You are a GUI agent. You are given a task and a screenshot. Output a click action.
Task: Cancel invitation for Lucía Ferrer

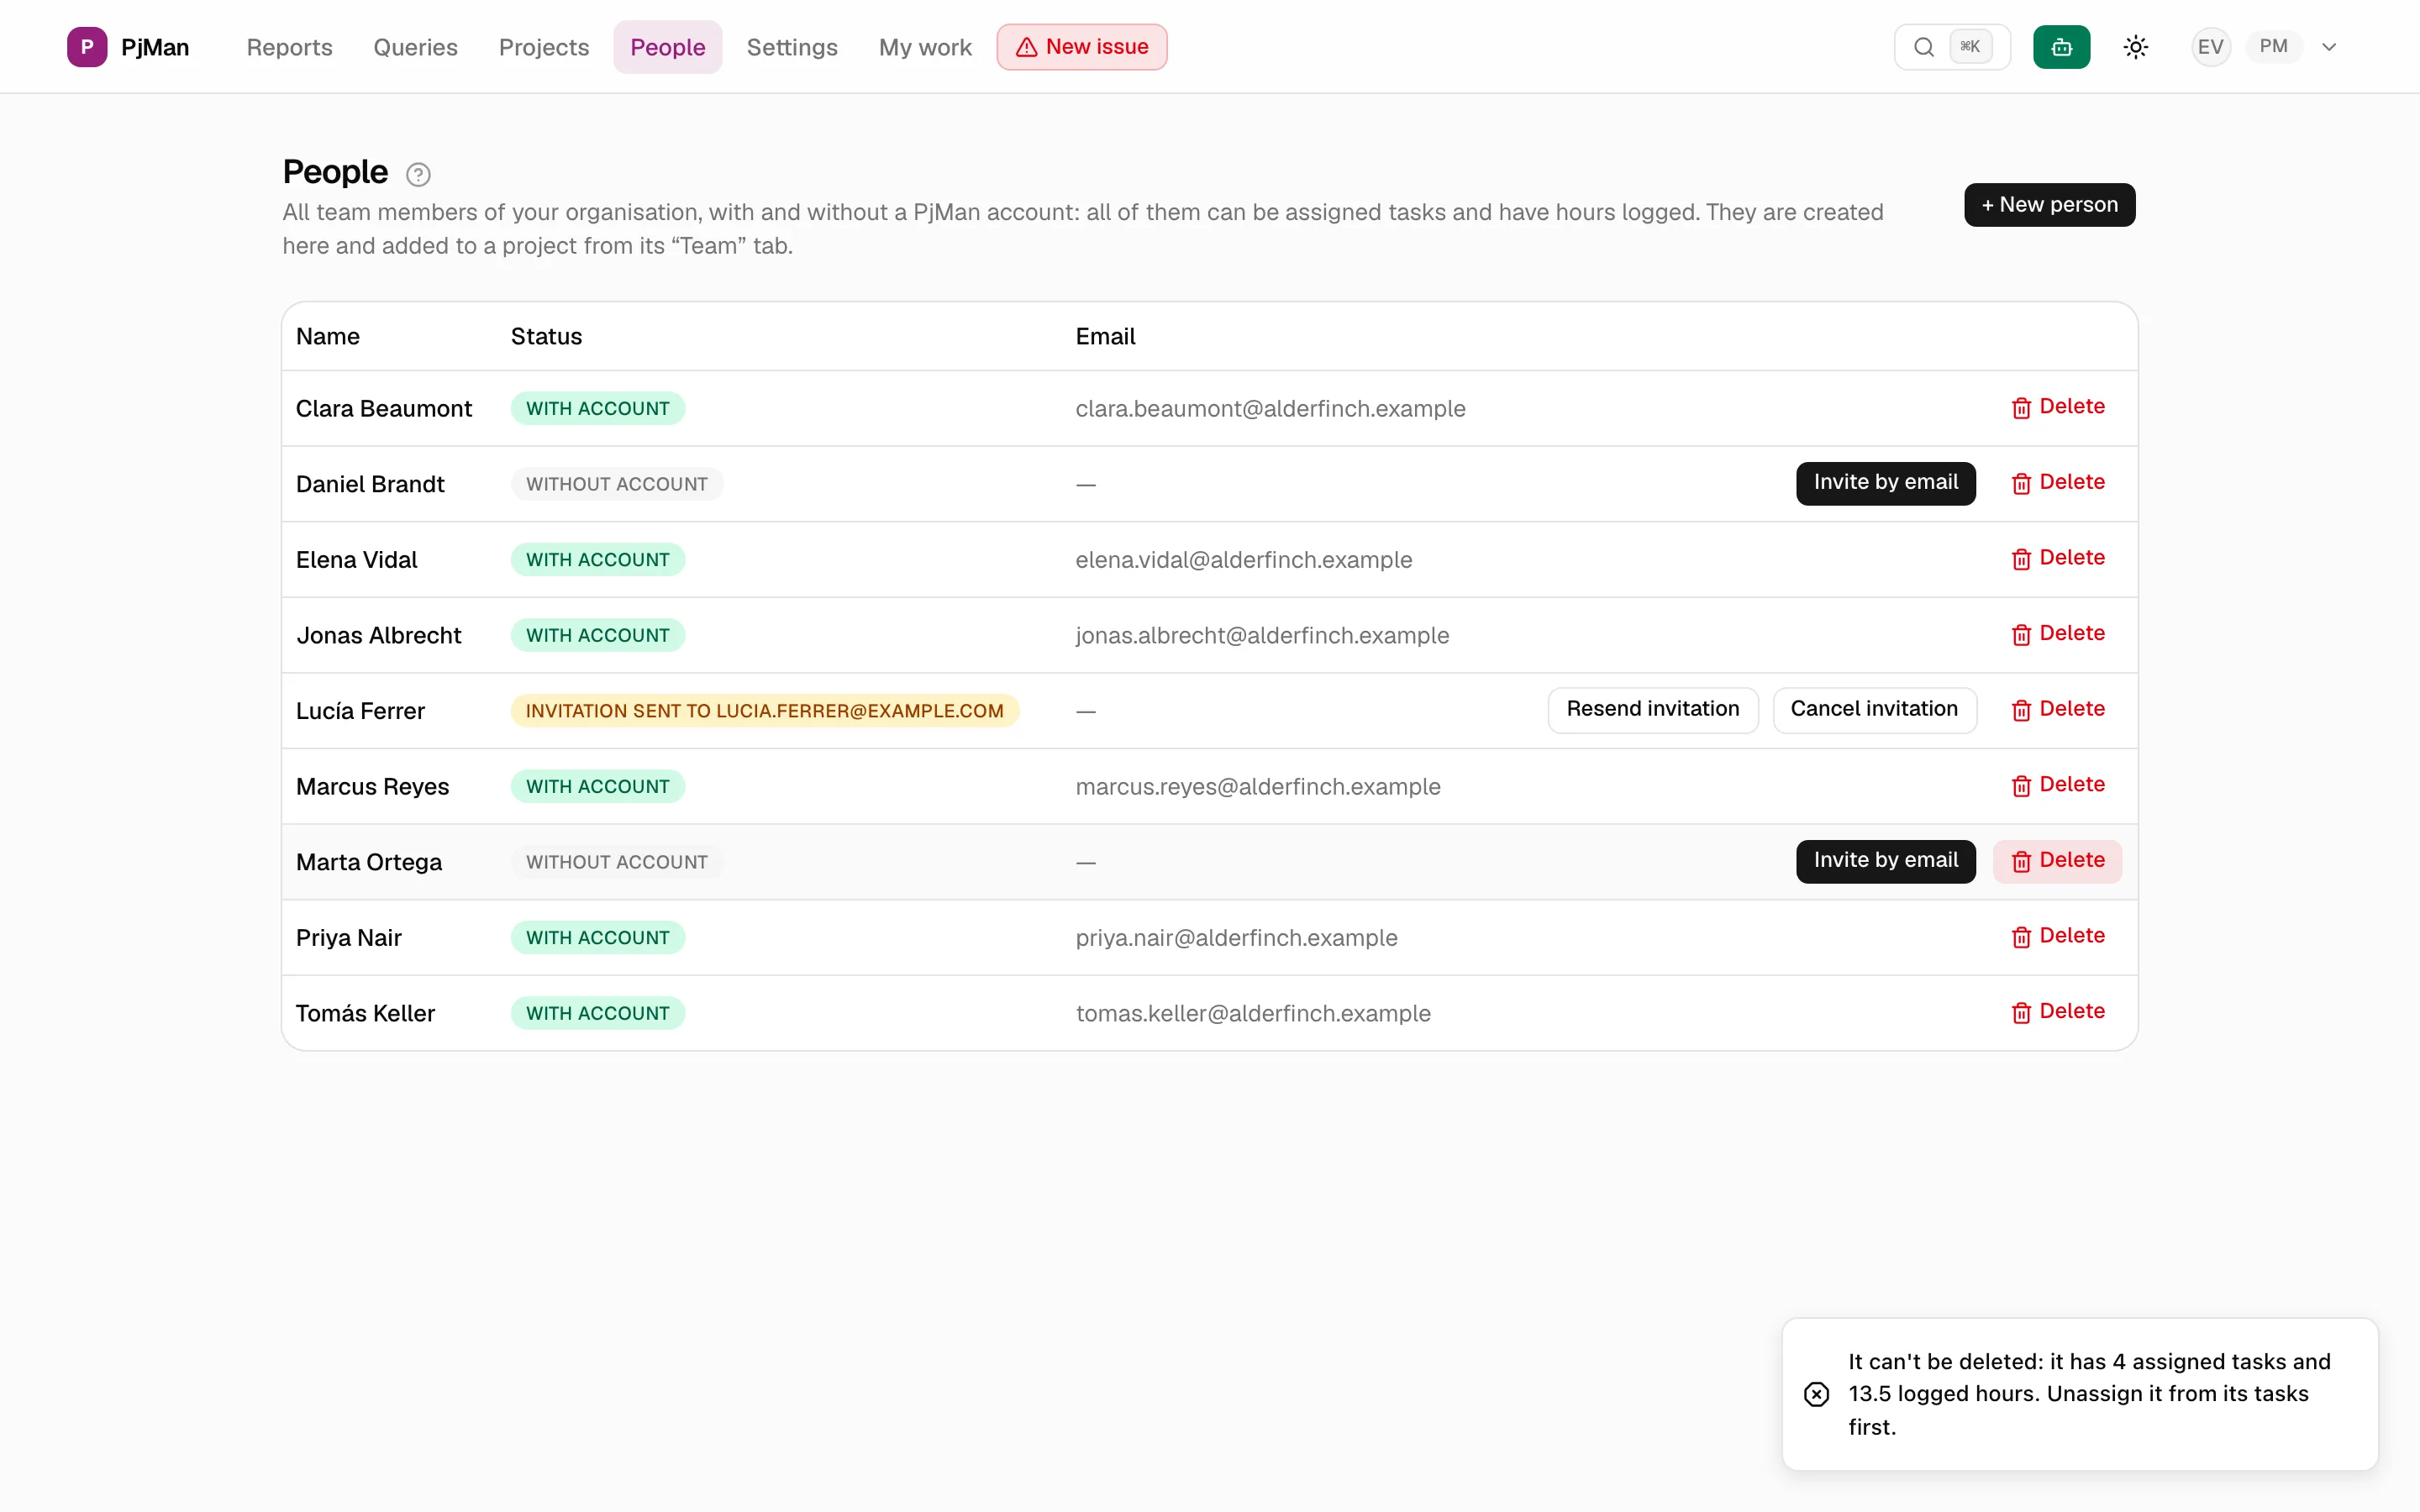pyautogui.click(x=1874, y=710)
